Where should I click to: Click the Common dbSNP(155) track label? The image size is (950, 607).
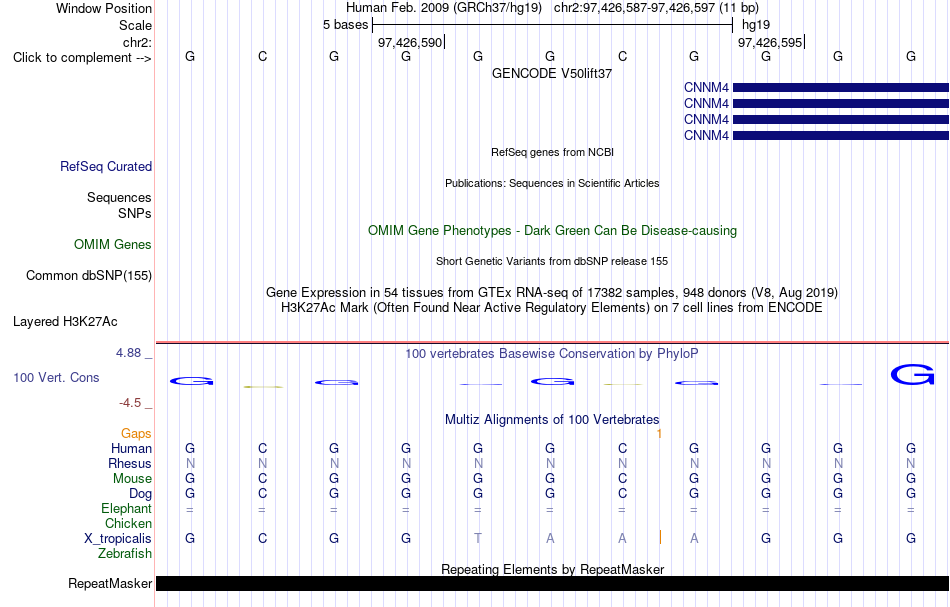[x=89, y=276]
